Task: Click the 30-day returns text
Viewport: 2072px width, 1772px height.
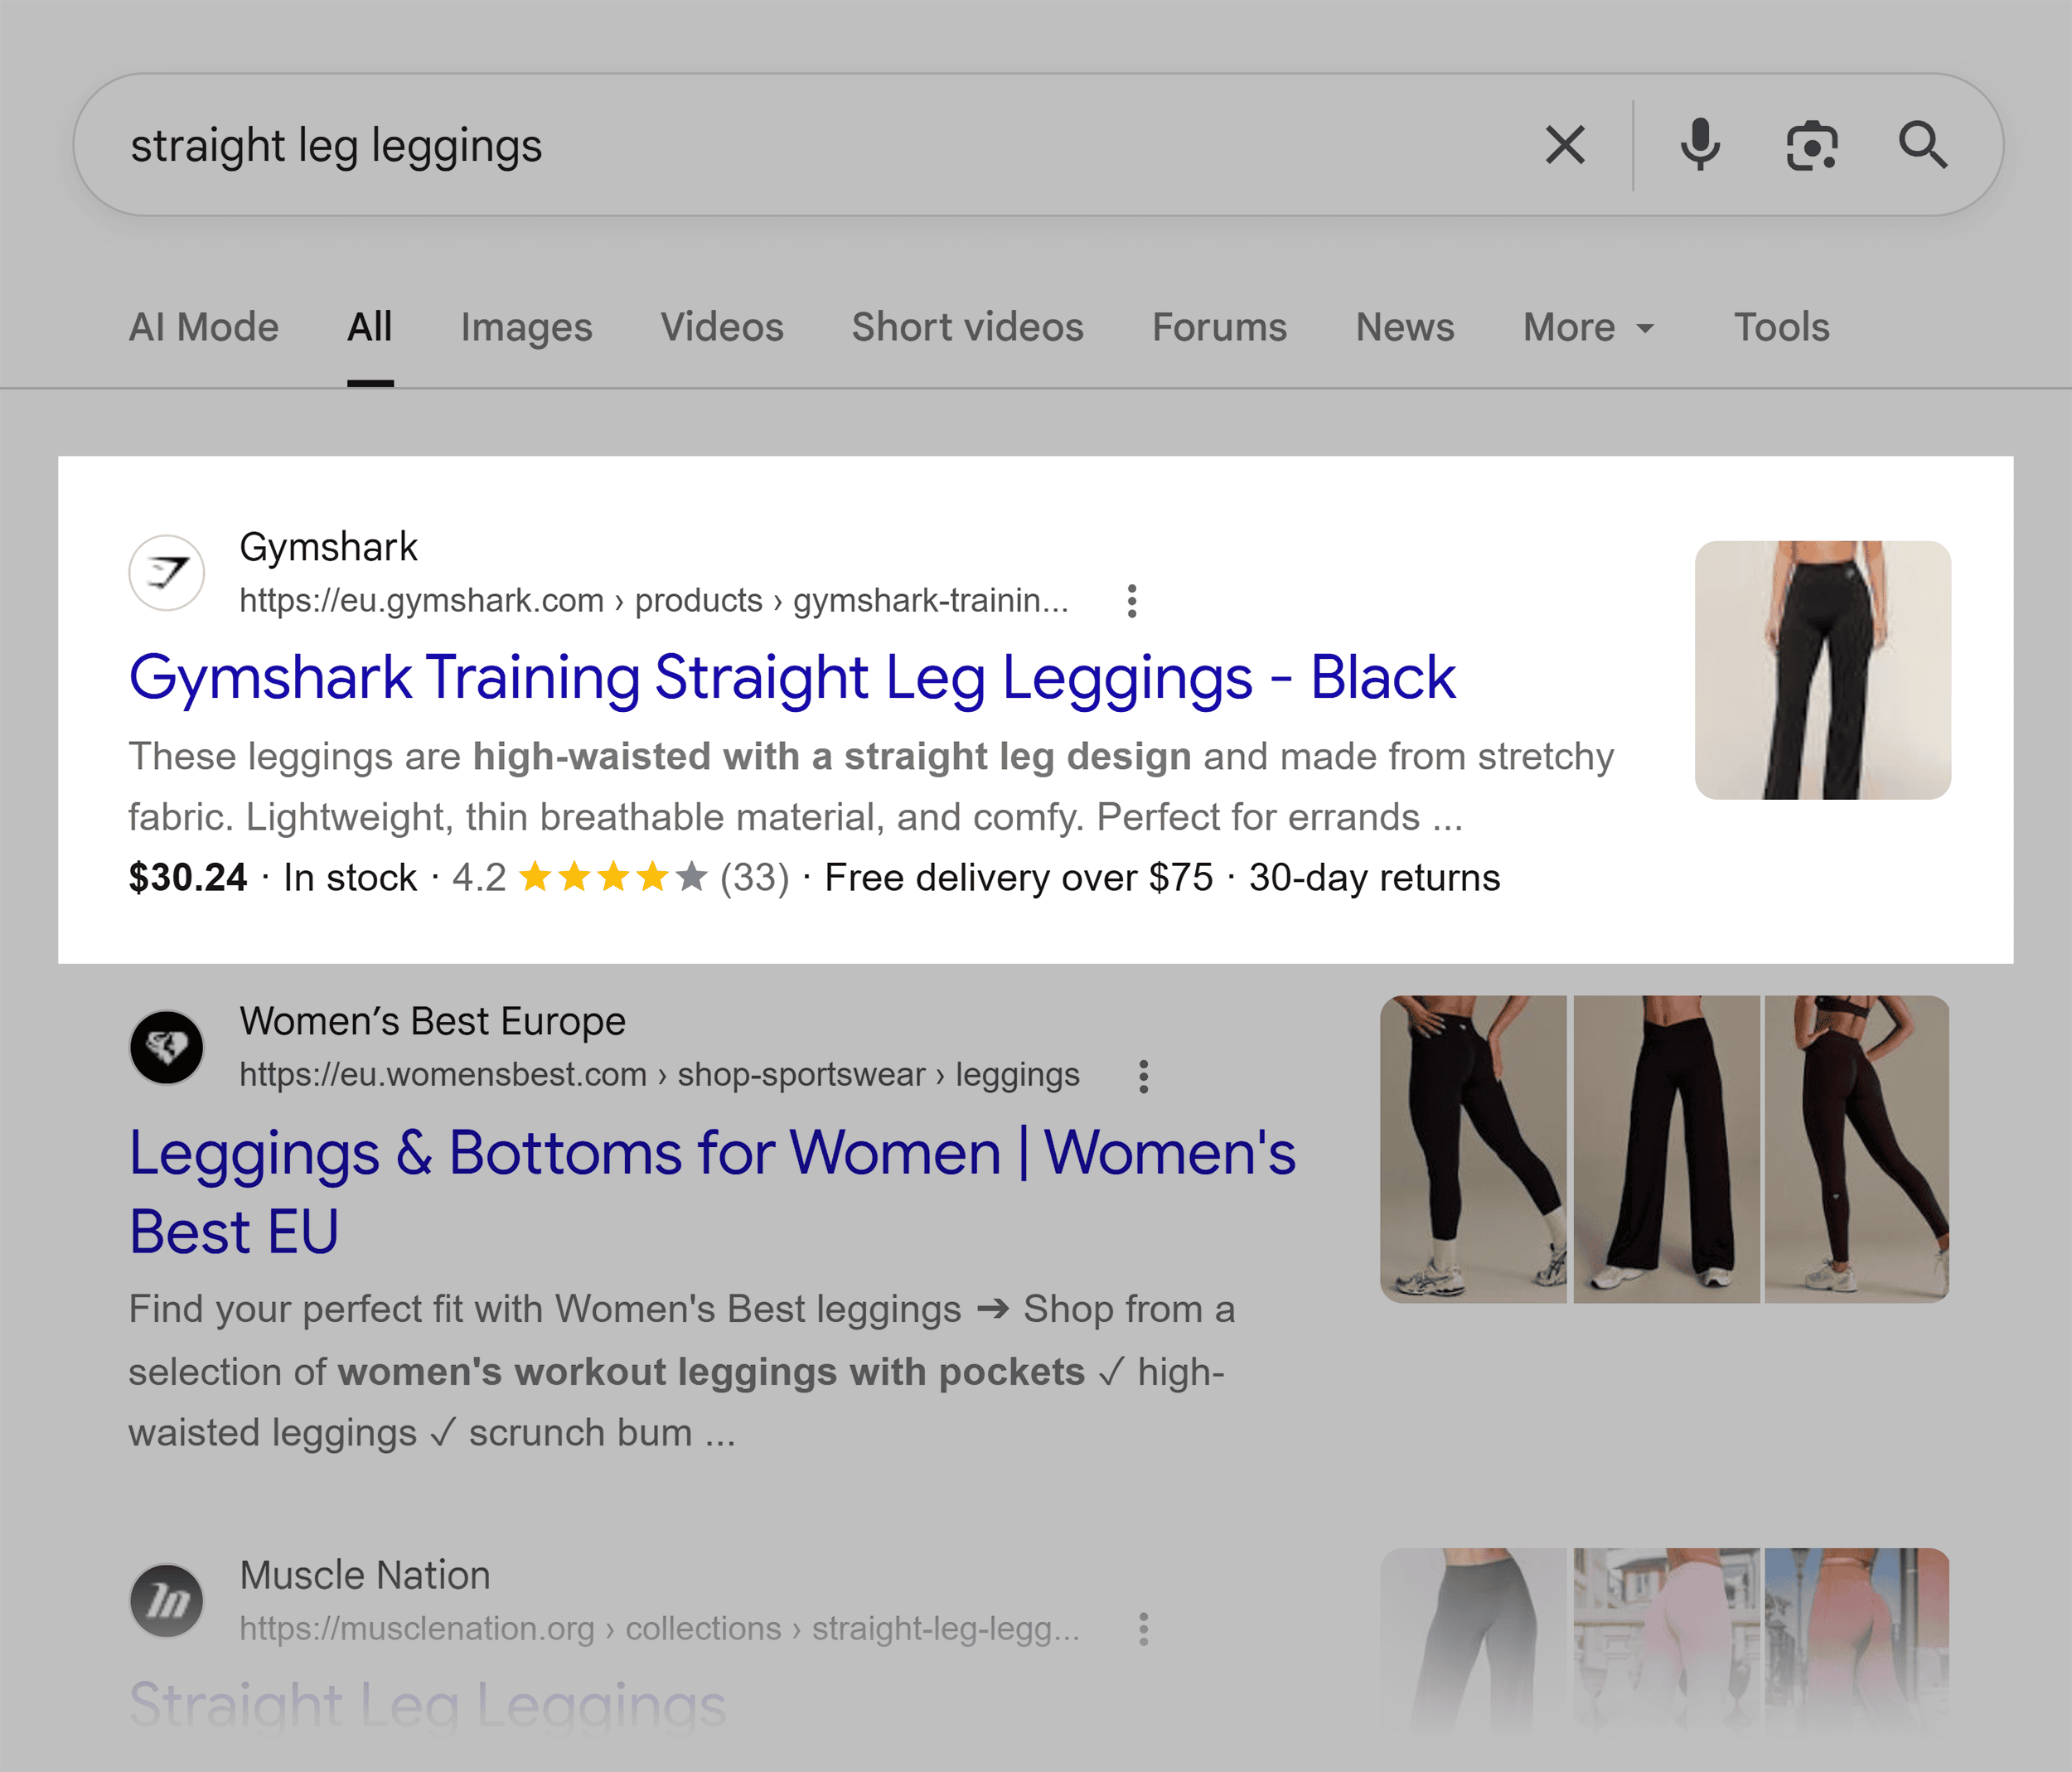Action: pos(1375,877)
